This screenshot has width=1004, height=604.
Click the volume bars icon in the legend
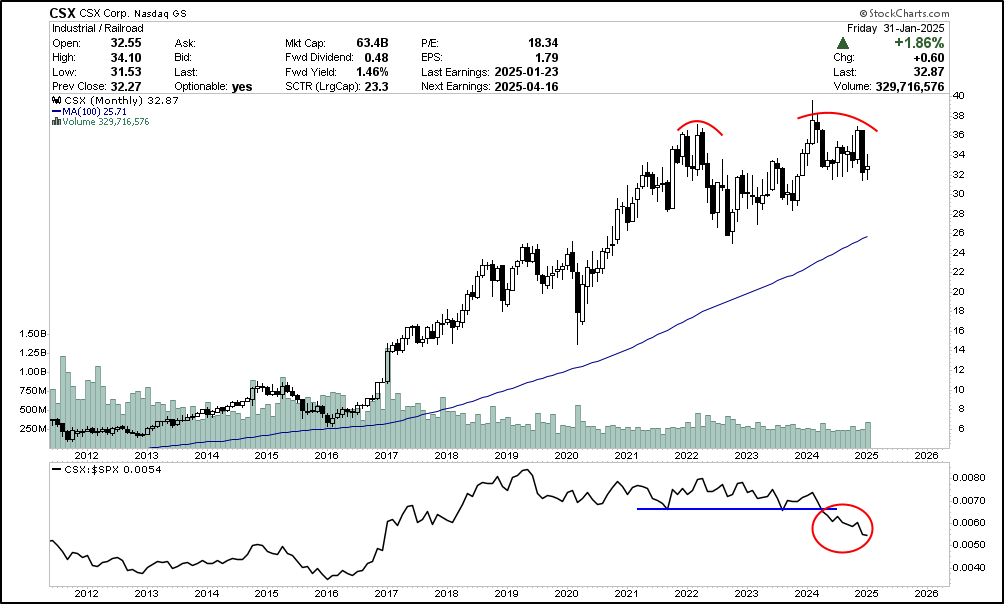point(56,122)
